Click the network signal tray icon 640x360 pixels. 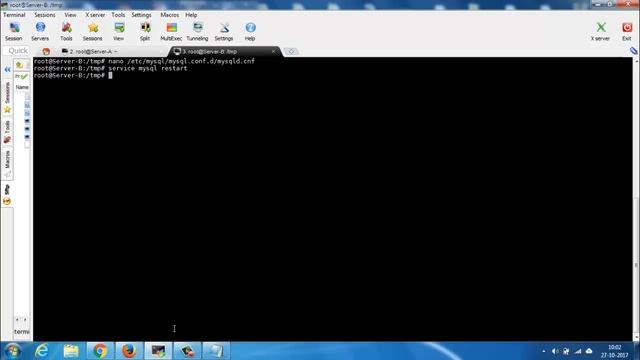click(578, 351)
